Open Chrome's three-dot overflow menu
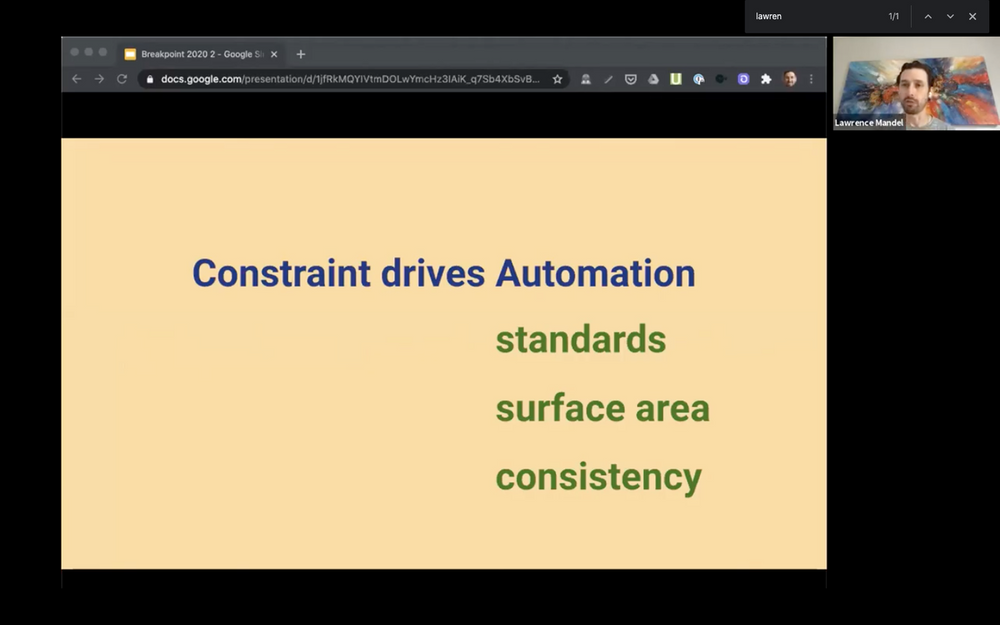1000x625 pixels. [x=812, y=78]
